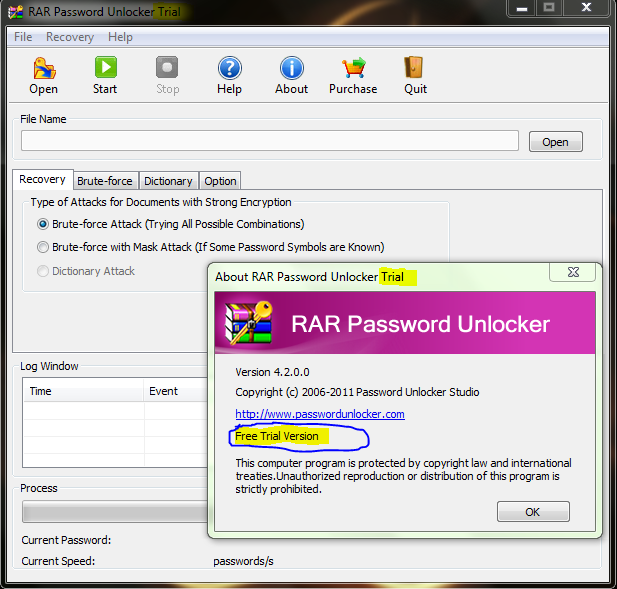Switch to the Recovery tab
617x589 pixels.
point(42,179)
